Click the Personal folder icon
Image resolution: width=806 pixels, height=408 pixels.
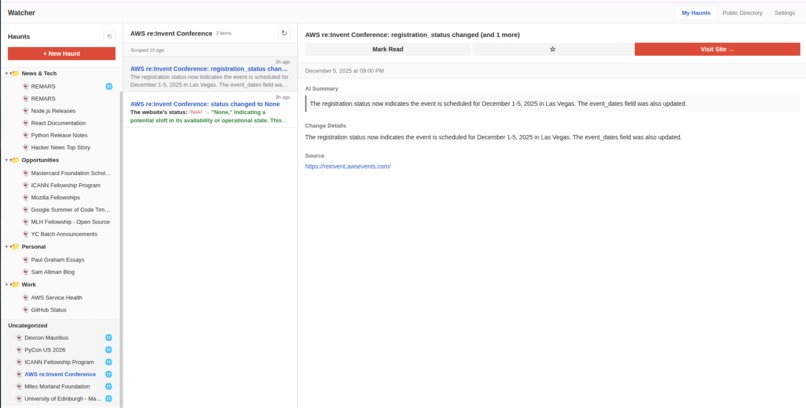(16, 247)
